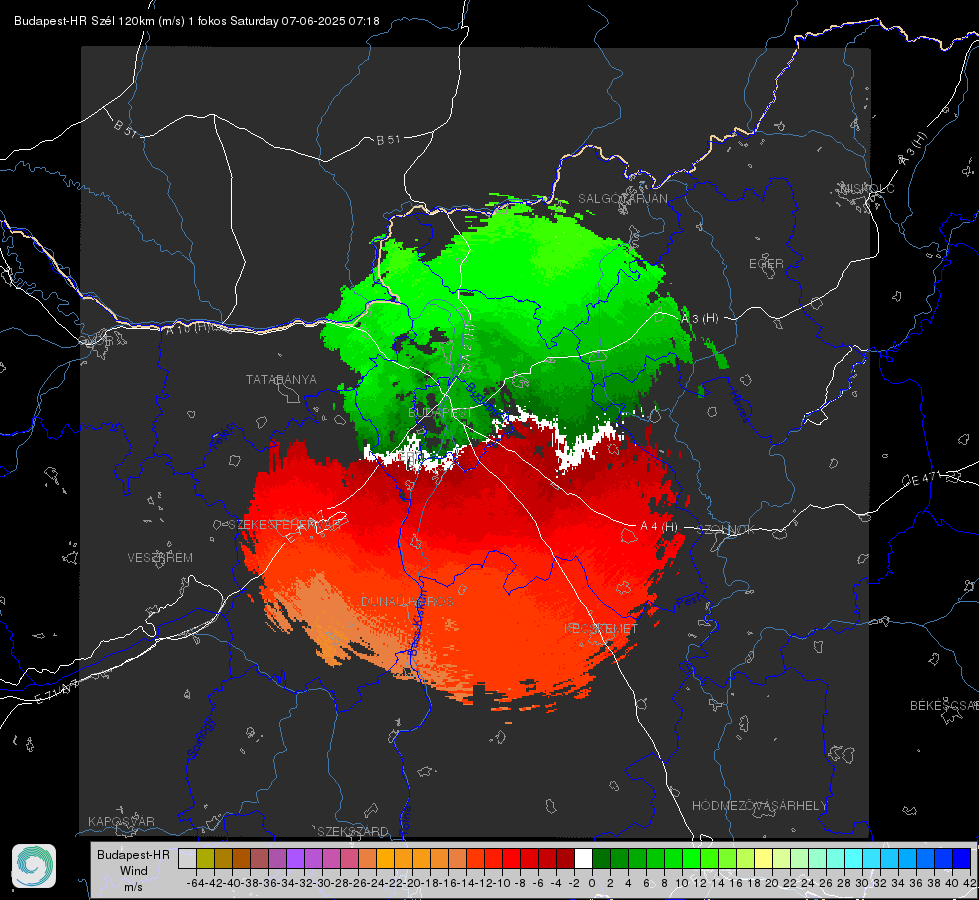Click the BEKESCSABA city label
The width and height of the screenshot is (979, 900).
[x=944, y=706]
